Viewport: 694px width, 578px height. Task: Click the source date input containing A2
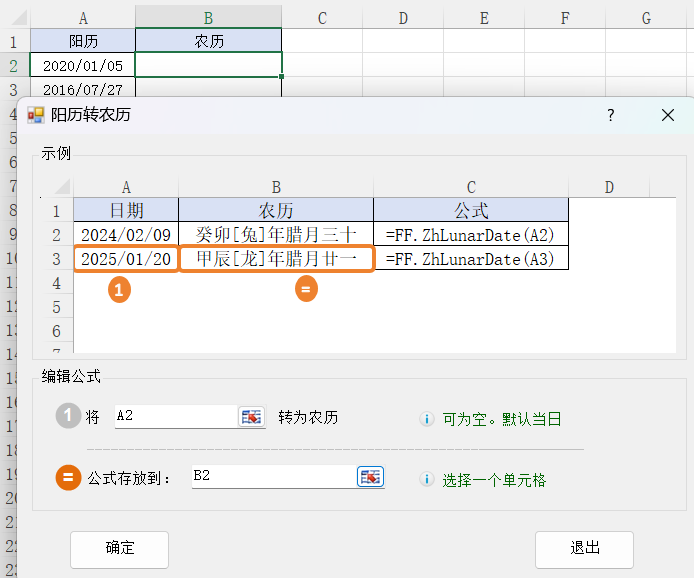point(175,417)
